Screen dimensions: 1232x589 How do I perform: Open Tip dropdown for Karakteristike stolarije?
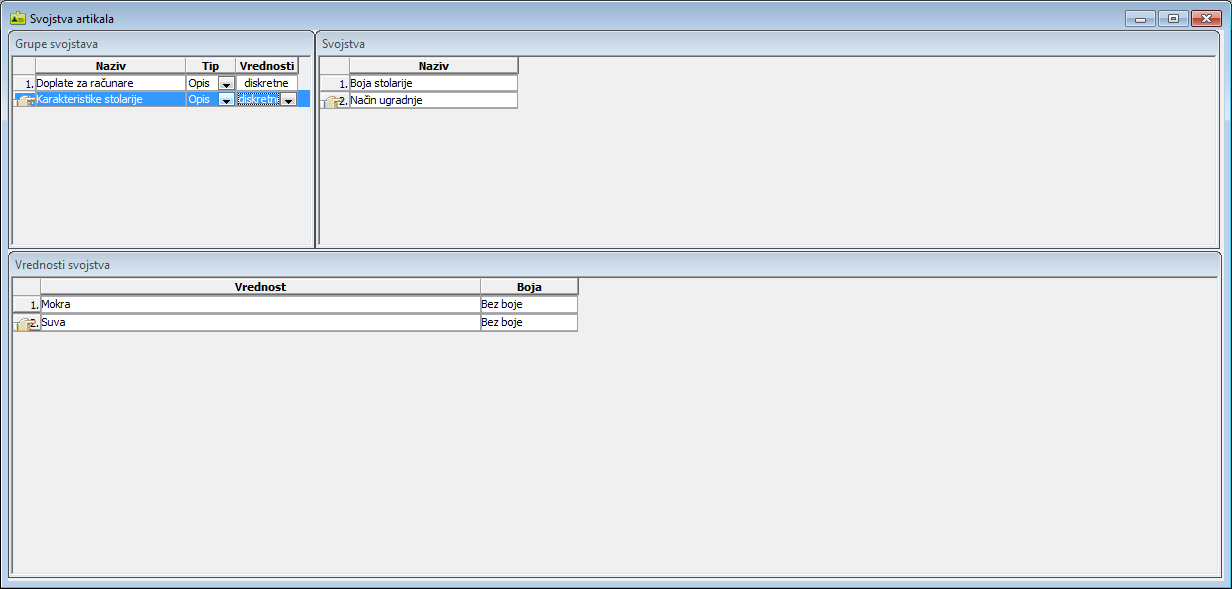pyautogui.click(x=226, y=100)
